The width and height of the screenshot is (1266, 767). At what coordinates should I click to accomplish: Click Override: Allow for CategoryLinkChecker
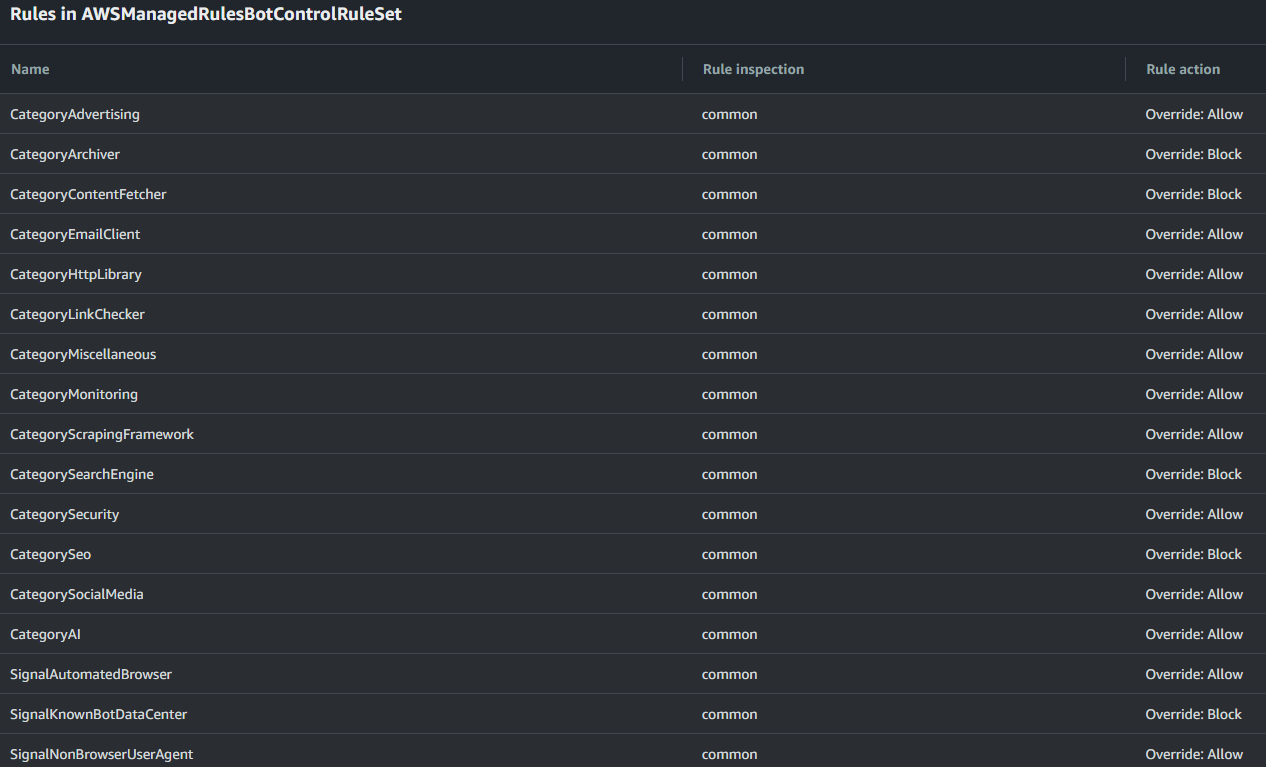[x=1194, y=314]
